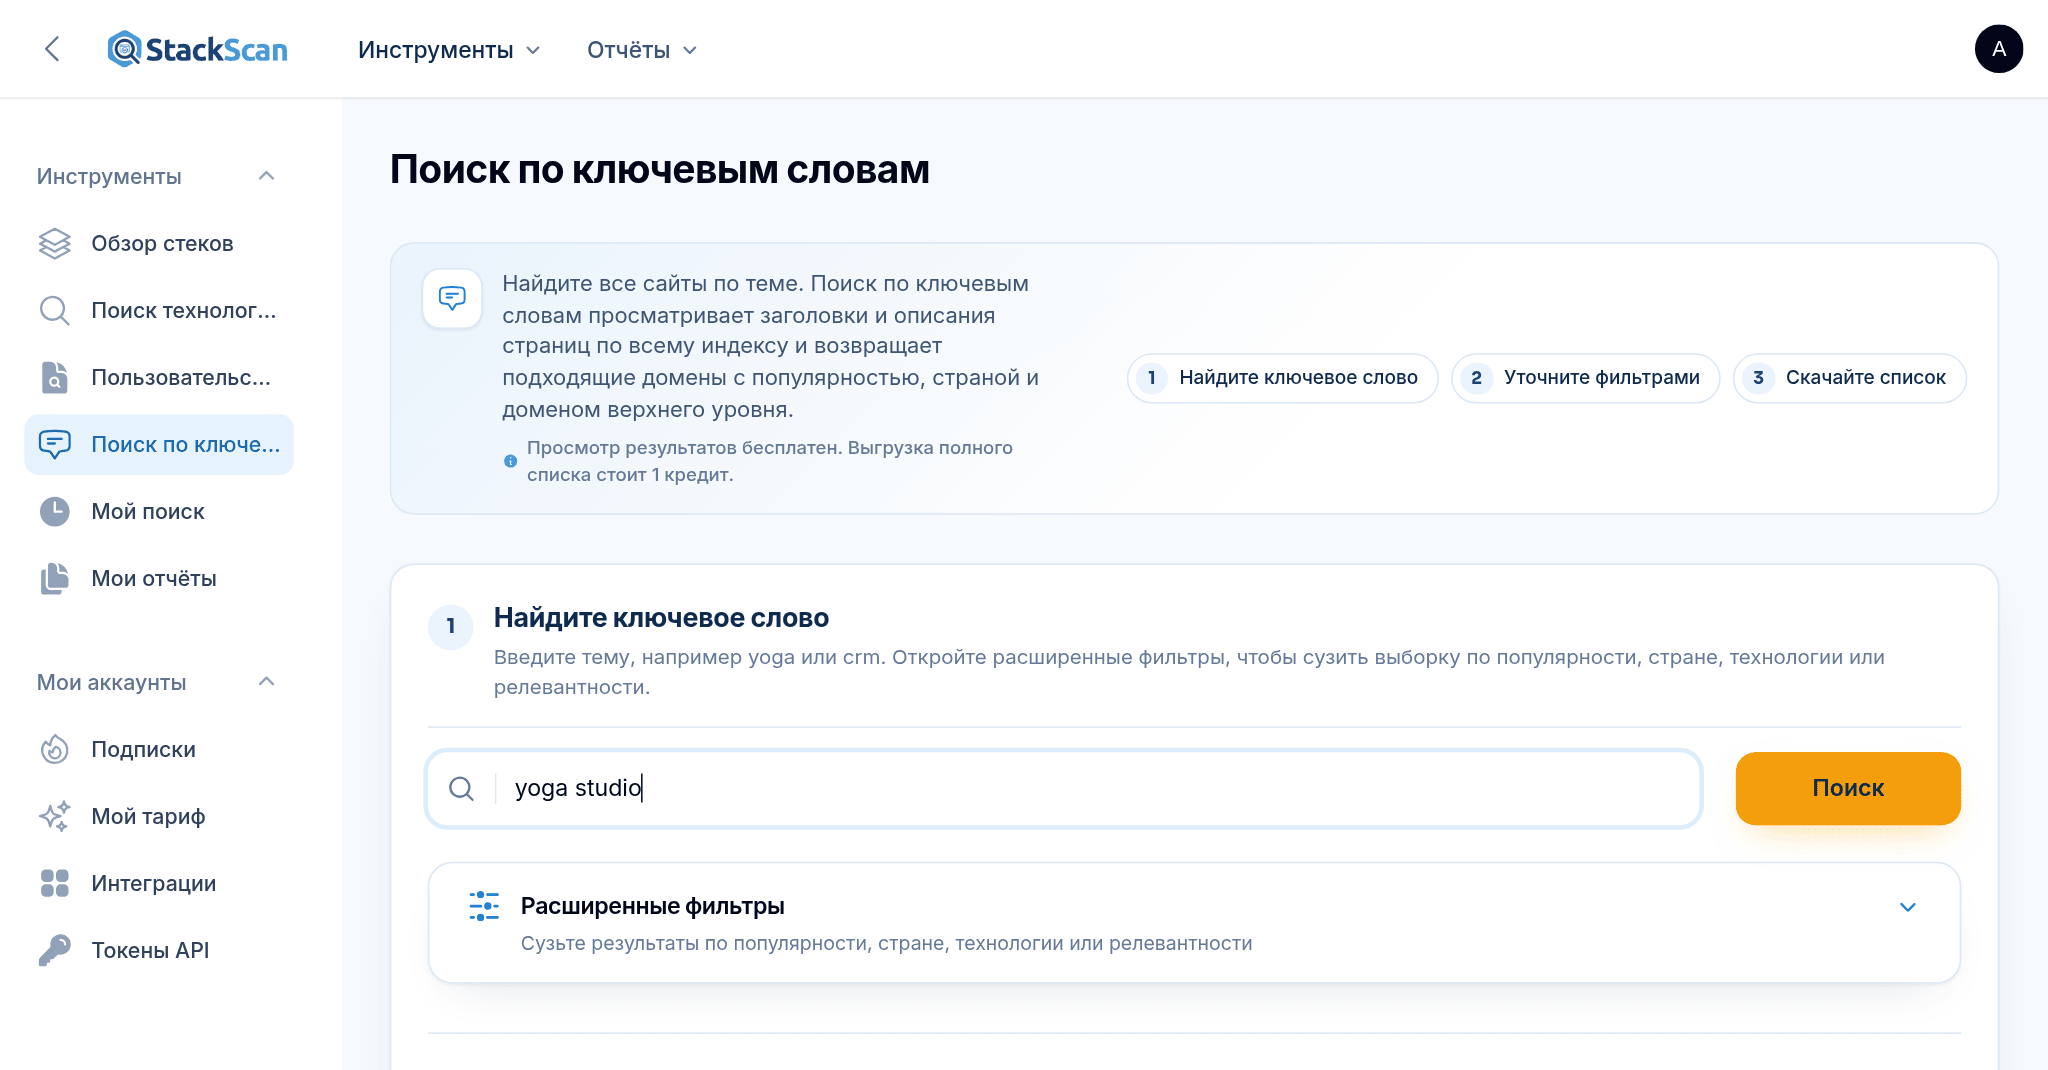This screenshot has width=2048, height=1070.
Task: Open Обзор стеков in sidebar
Action: pos(159,244)
